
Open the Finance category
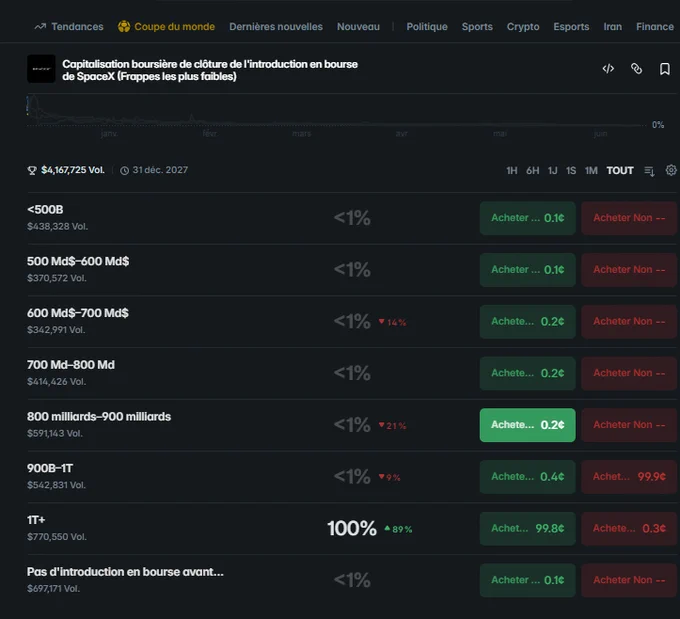coord(655,26)
